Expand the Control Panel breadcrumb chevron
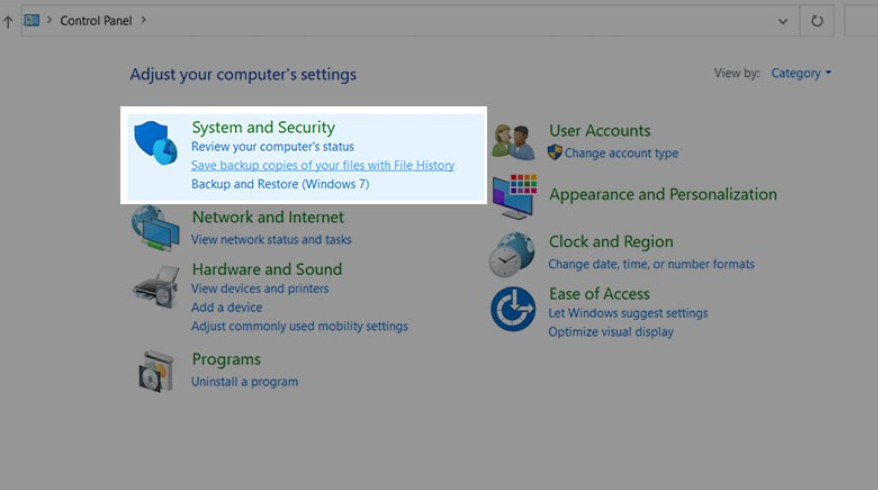The image size is (878, 490). [x=143, y=20]
